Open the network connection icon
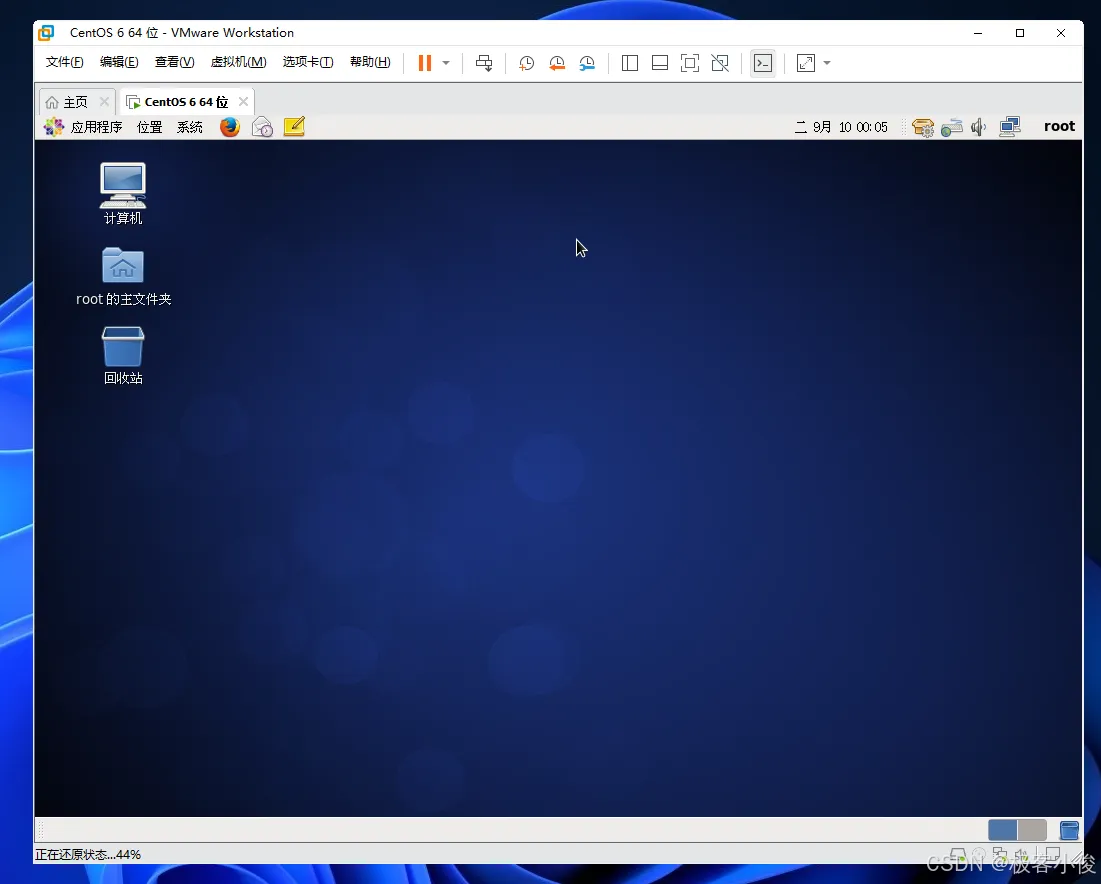The height and width of the screenshot is (884, 1101). click(x=1010, y=127)
